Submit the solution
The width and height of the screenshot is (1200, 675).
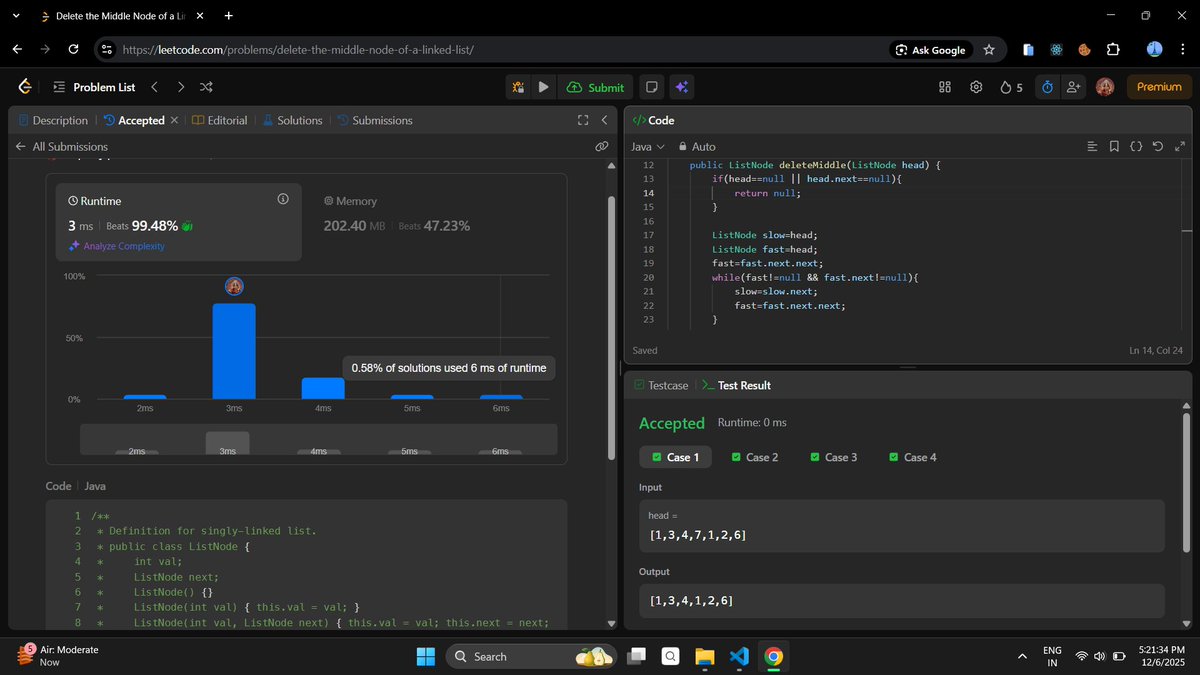tap(595, 87)
